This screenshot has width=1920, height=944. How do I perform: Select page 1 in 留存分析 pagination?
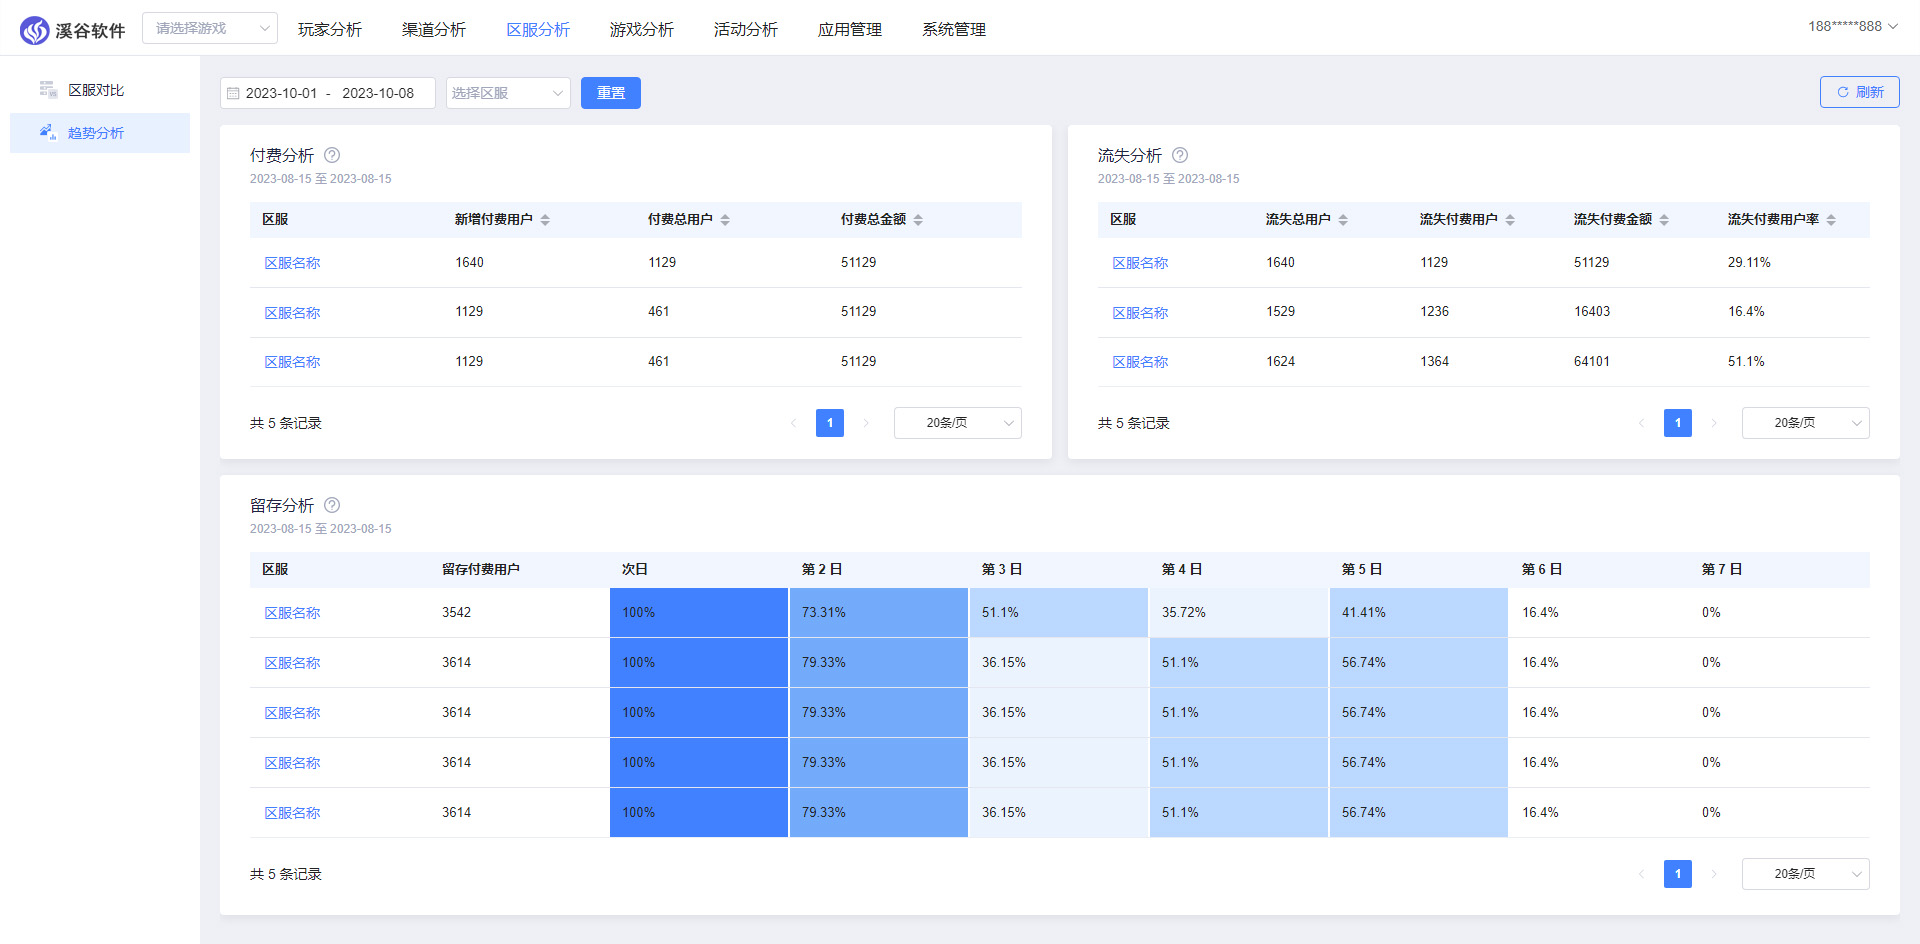coord(1678,874)
